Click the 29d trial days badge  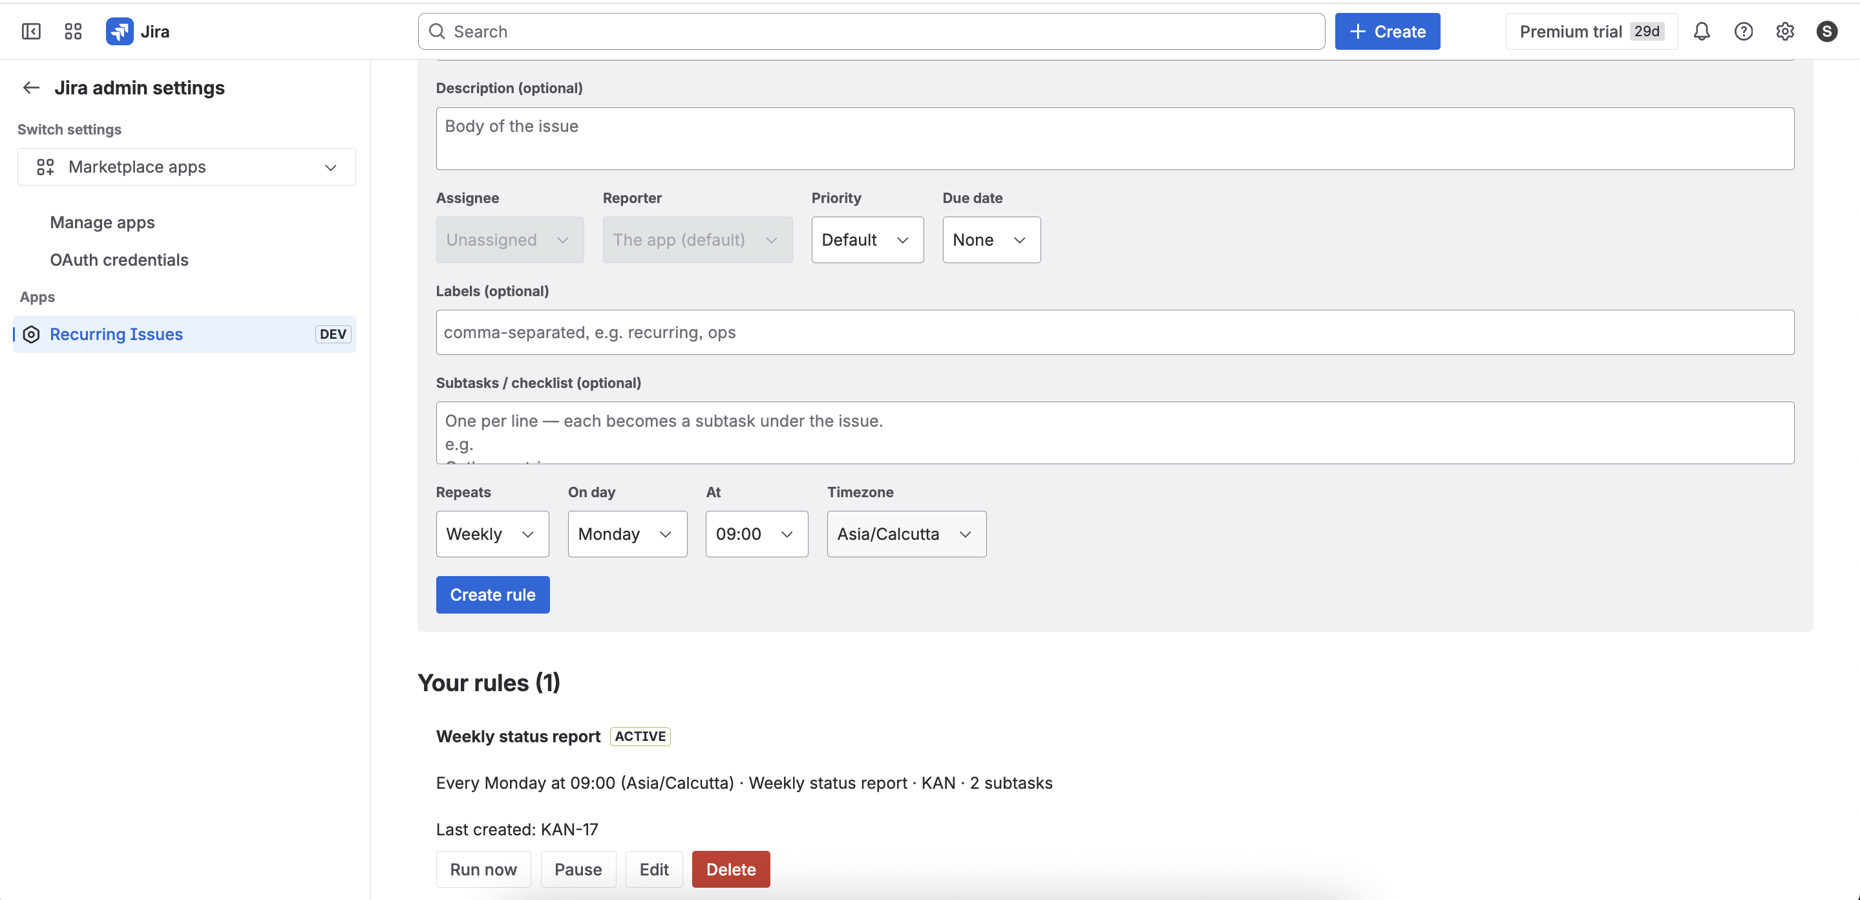click(1647, 31)
